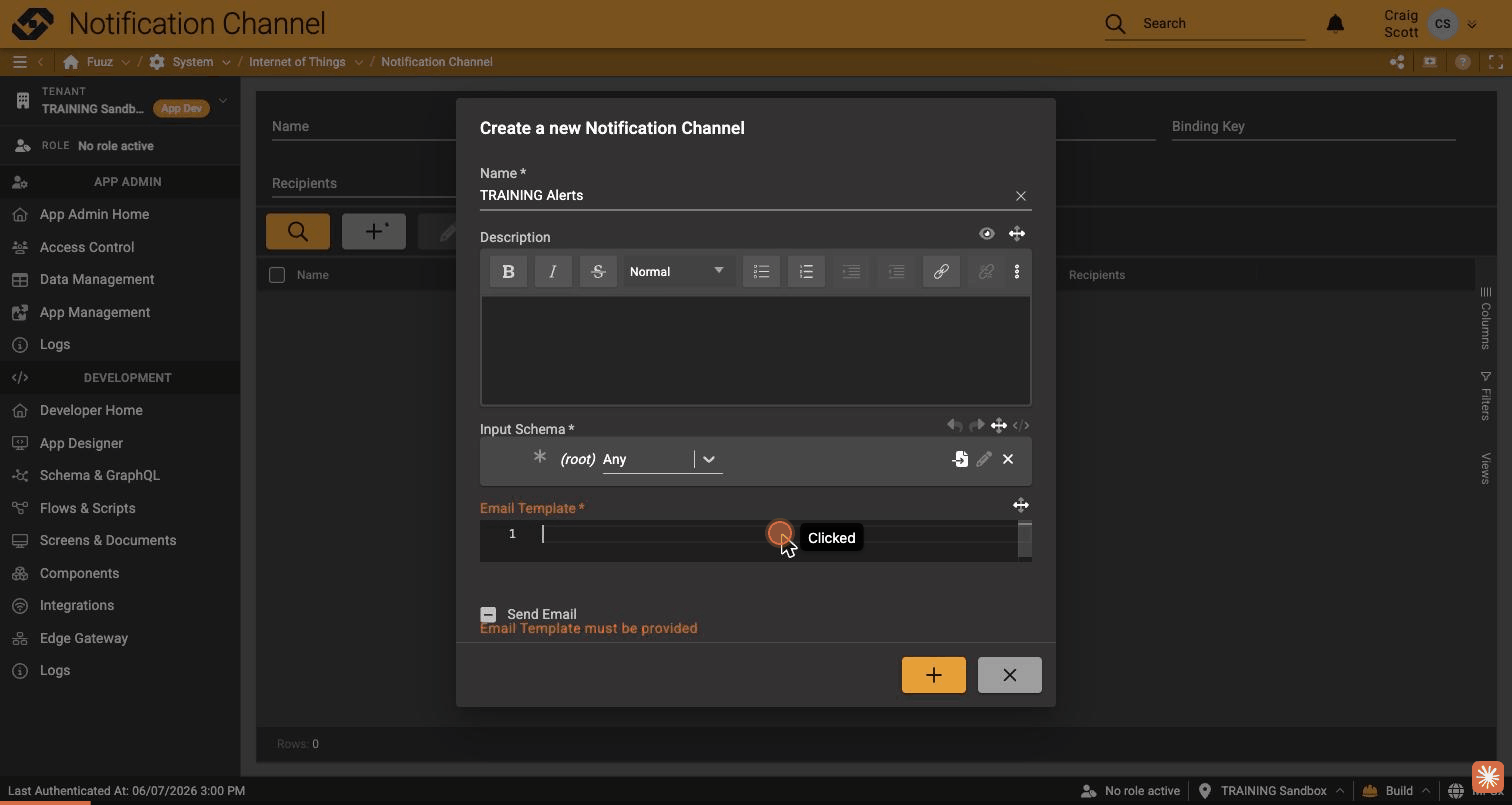Enter fullscreen mode via header icon
The image size is (1512, 805).
click(x=1496, y=62)
